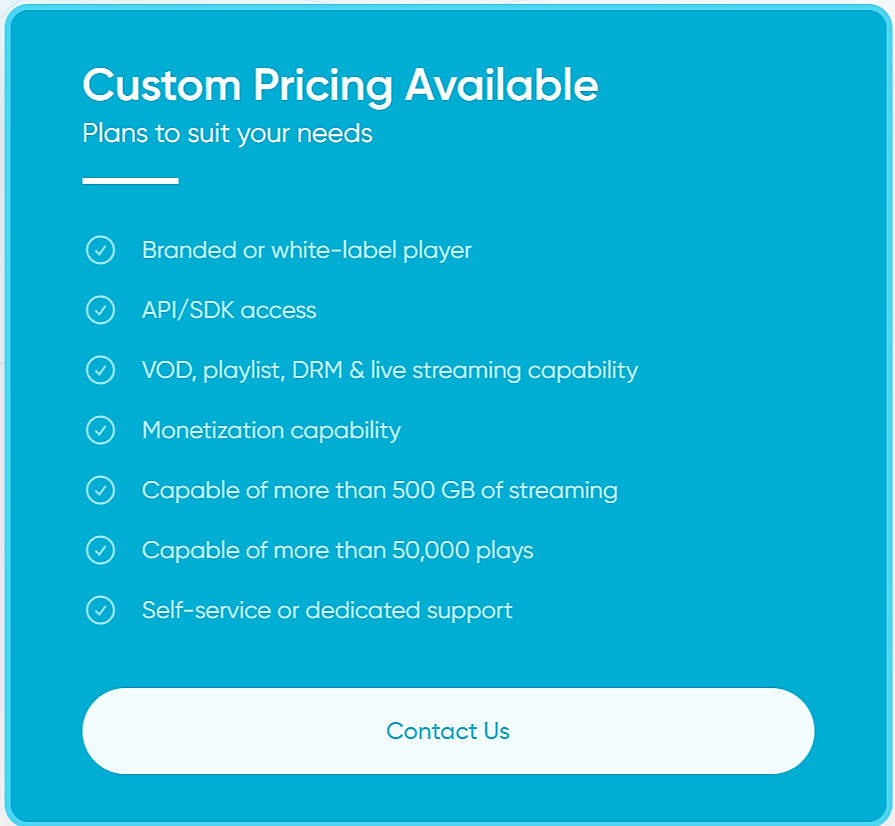Click the checkmark icon next to API/SDK access
Viewport: 895px width, 826px height.
tap(100, 310)
